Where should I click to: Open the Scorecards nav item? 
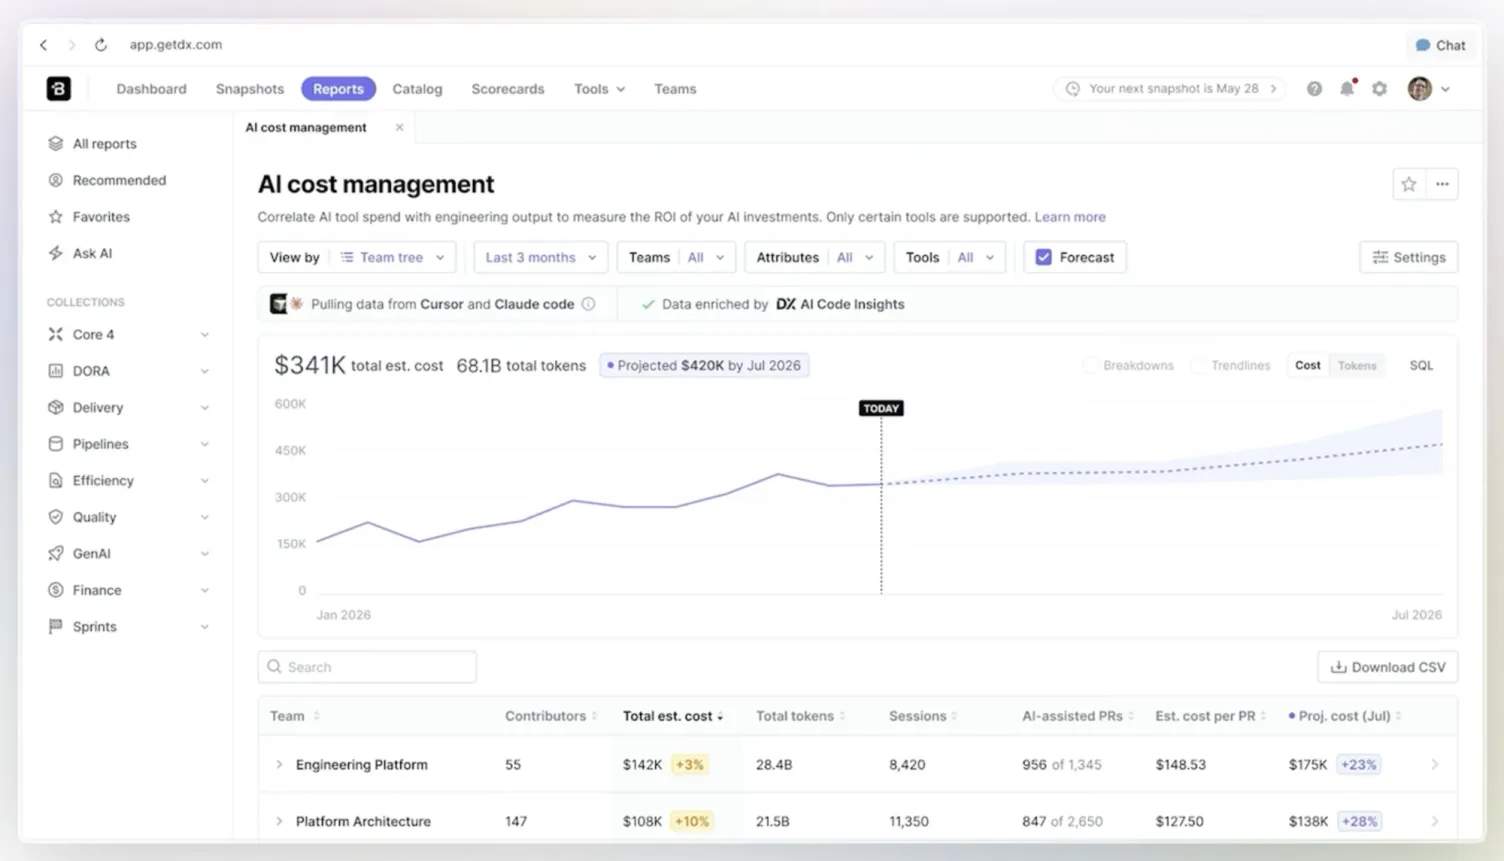508,89
